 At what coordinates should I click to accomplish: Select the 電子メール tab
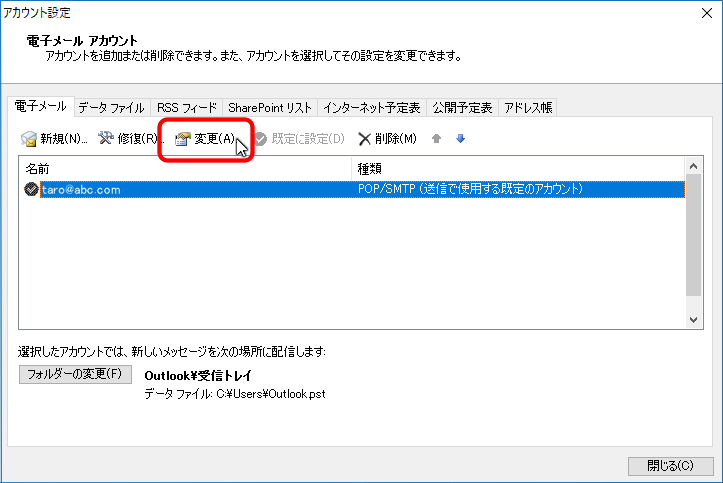(x=39, y=107)
